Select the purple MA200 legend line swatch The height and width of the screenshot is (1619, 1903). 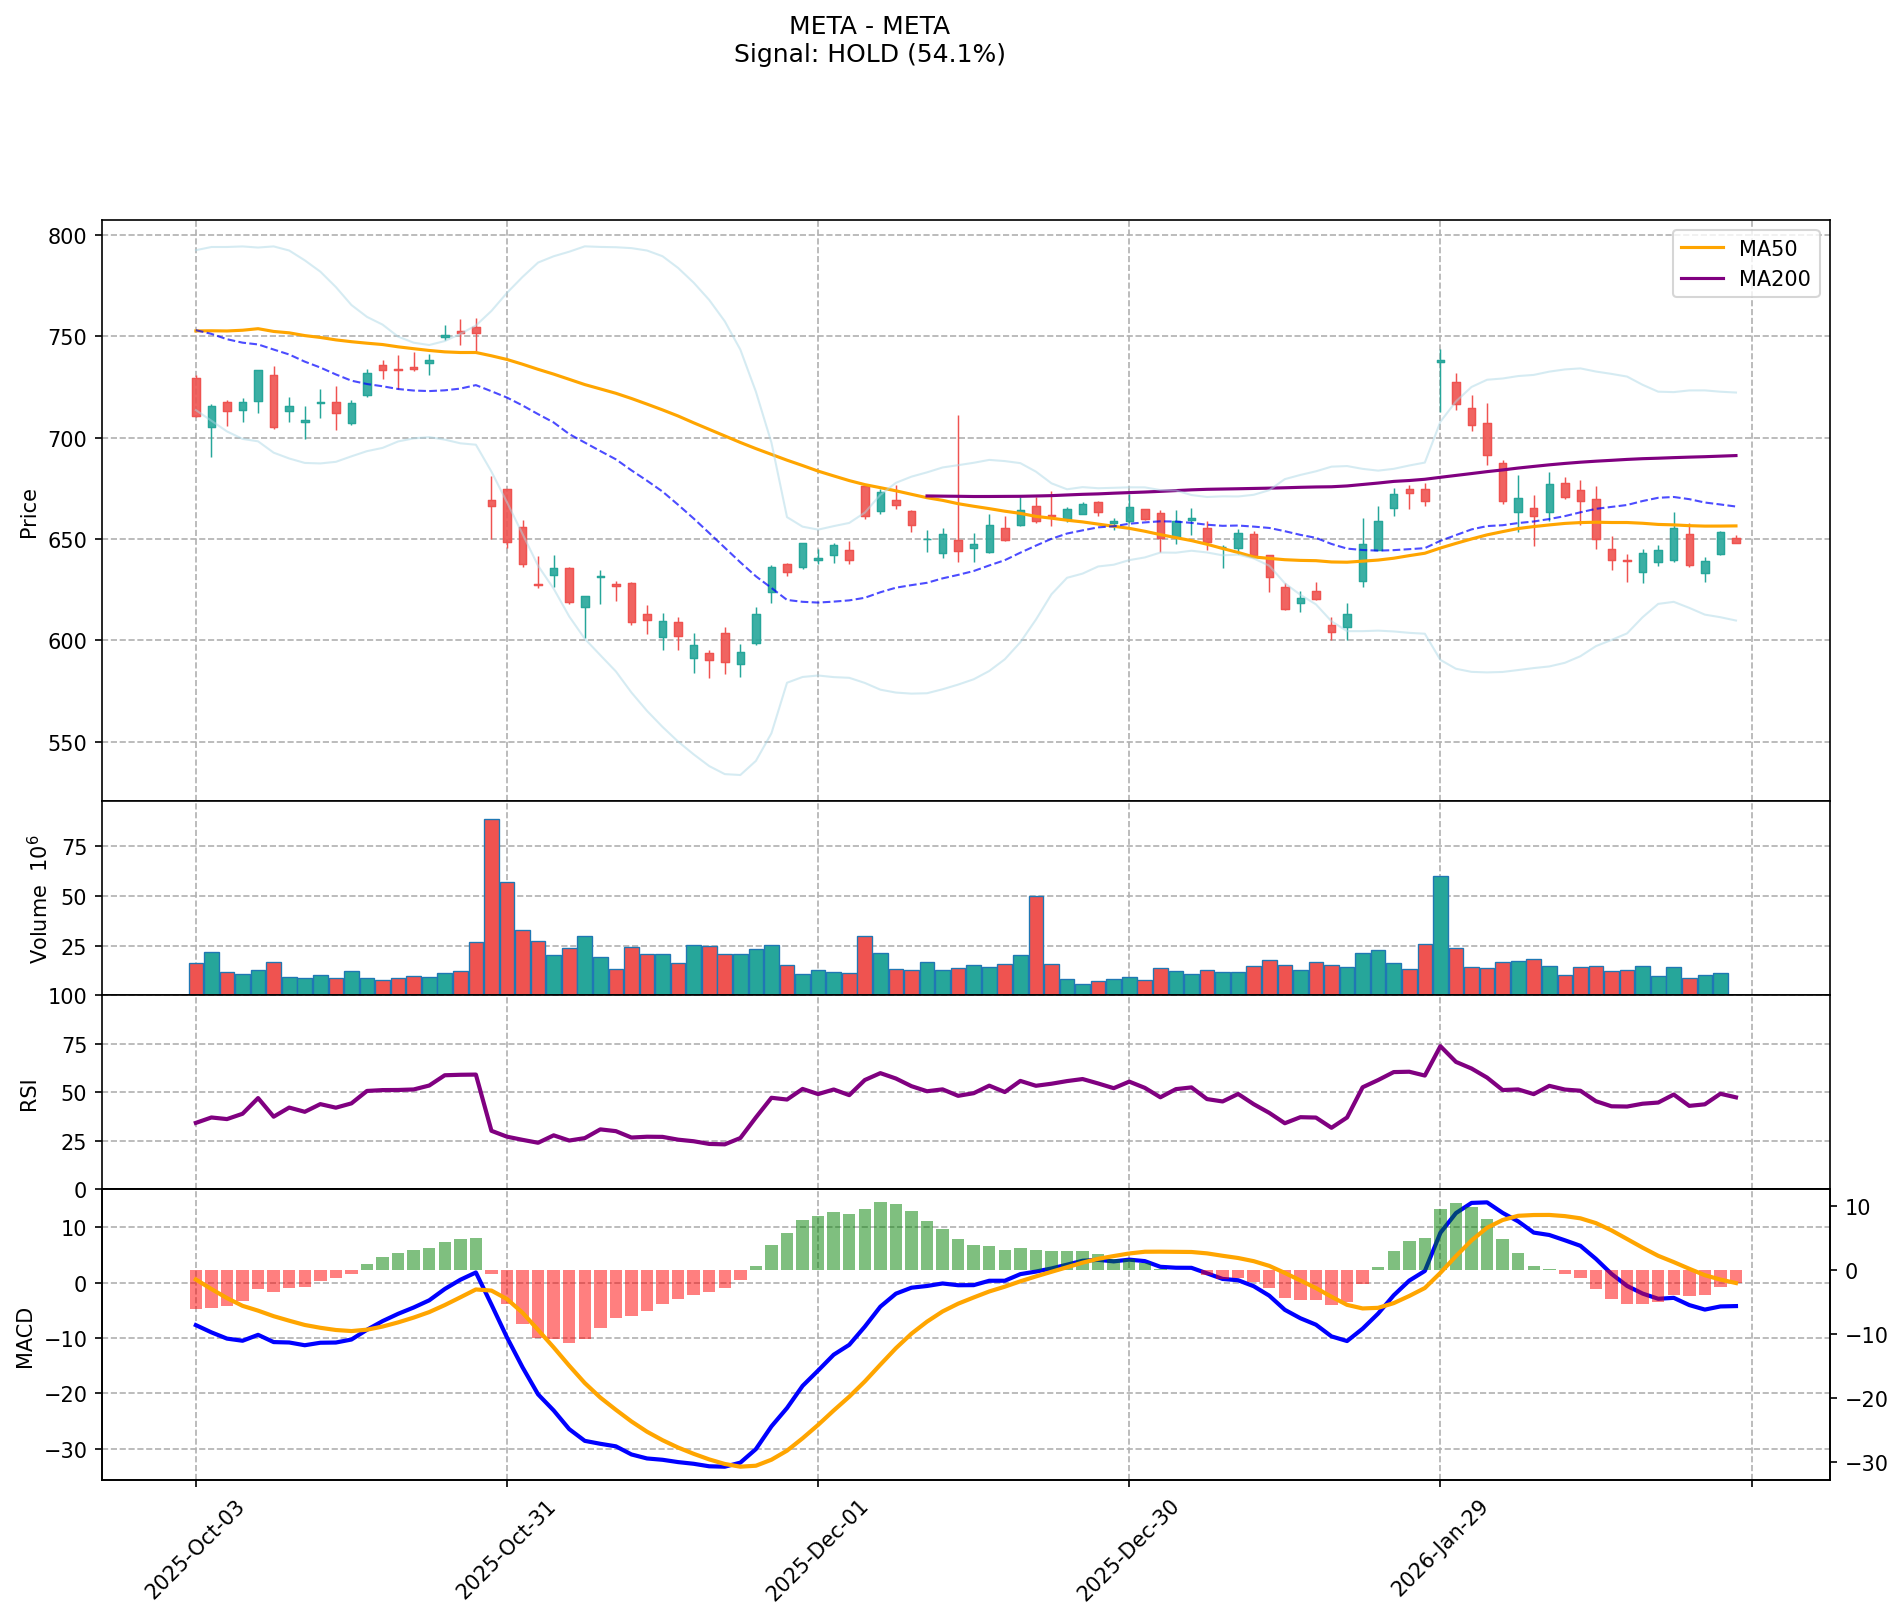click(1703, 279)
